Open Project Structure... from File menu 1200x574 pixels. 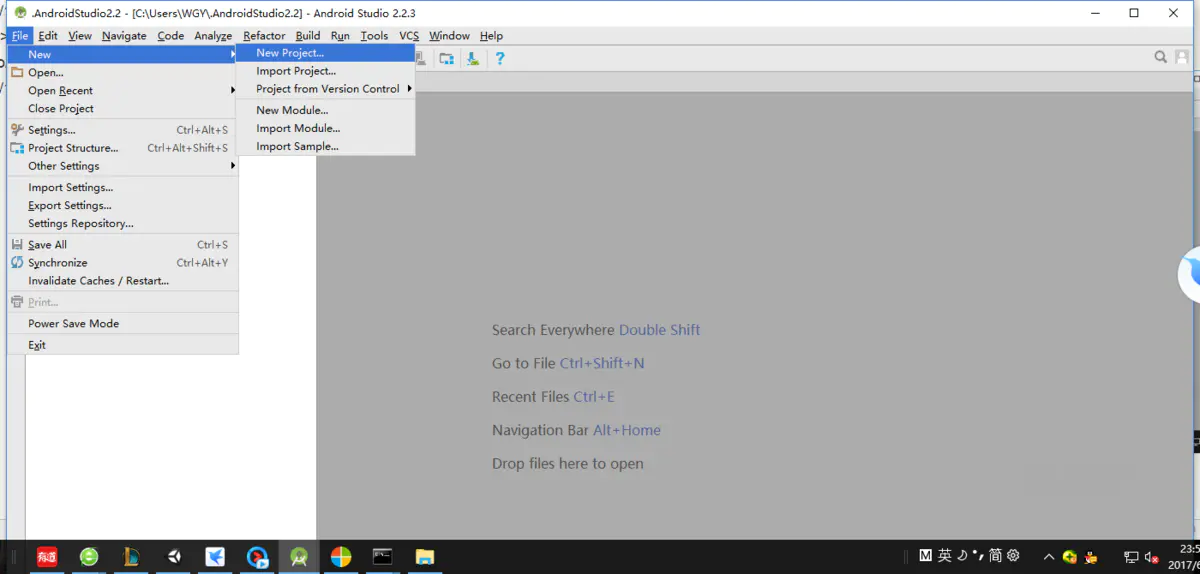(x=123, y=148)
